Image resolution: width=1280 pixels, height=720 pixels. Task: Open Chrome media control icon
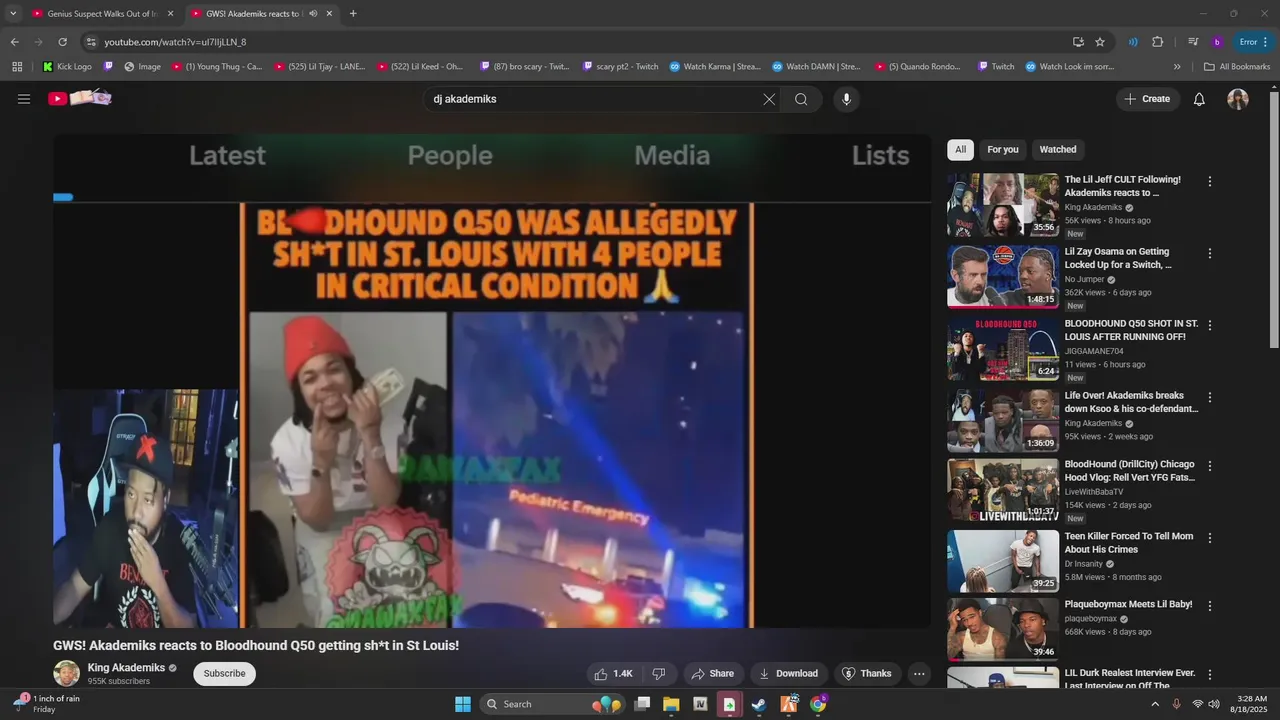click(x=1193, y=42)
